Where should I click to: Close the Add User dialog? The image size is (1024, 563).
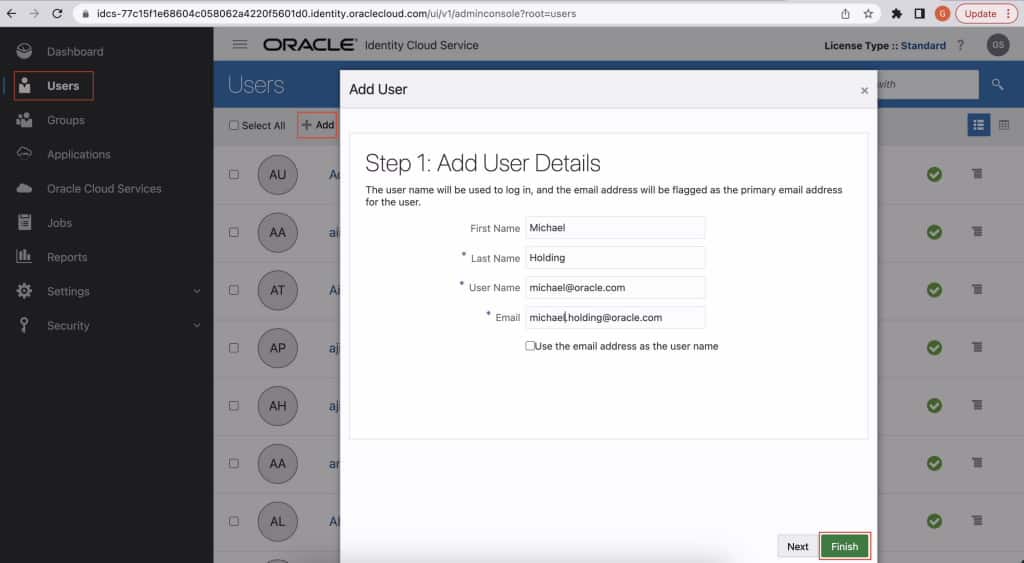click(x=864, y=91)
